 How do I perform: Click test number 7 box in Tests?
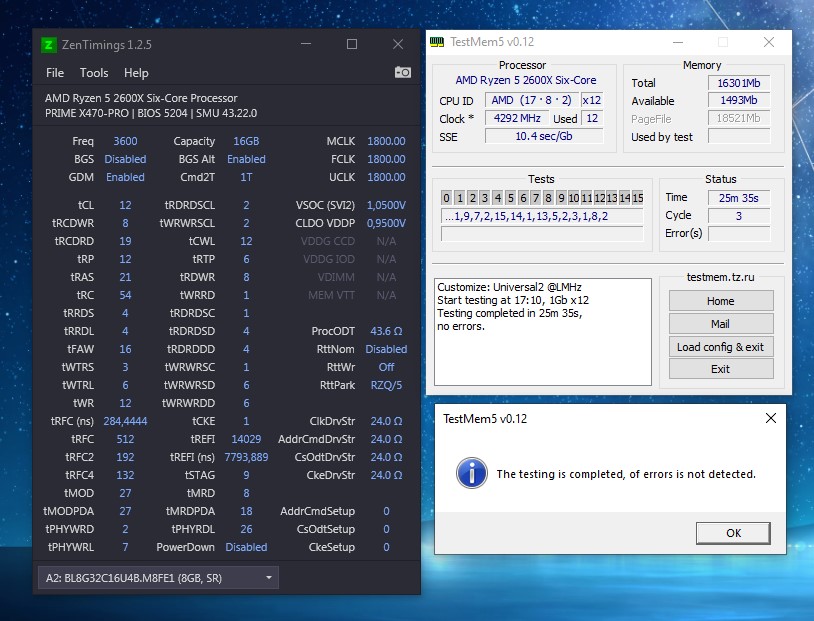[536, 197]
